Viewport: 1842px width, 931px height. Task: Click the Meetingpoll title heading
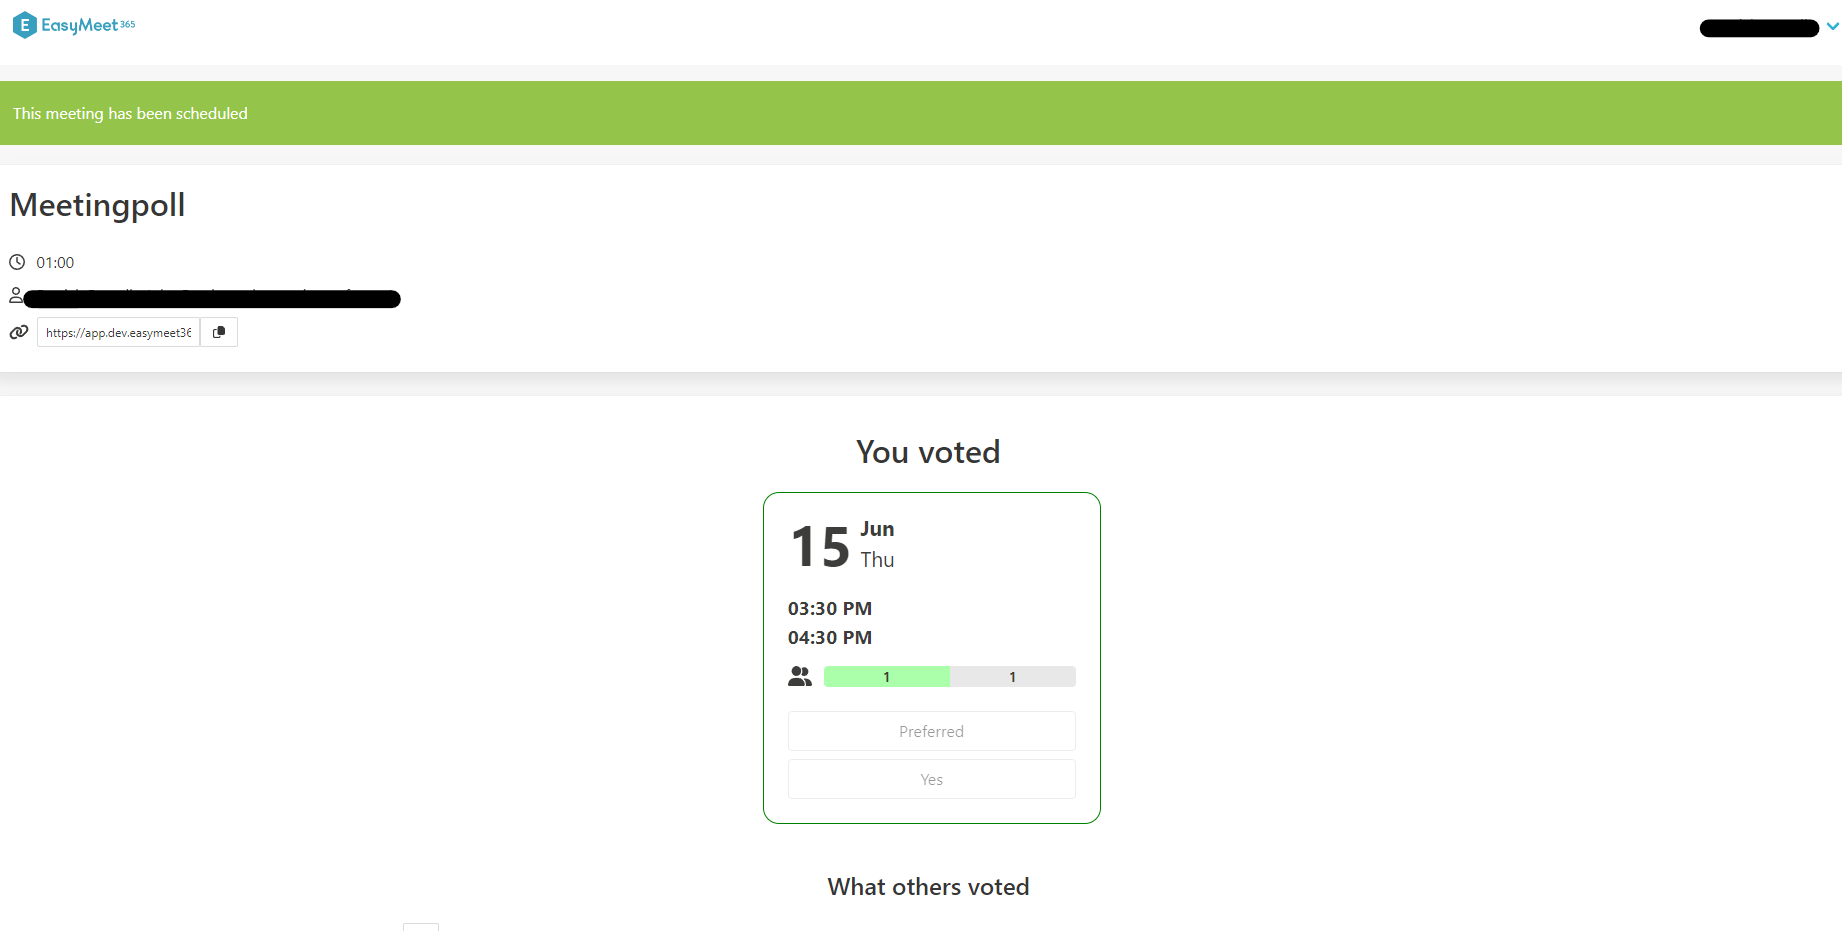coord(97,205)
